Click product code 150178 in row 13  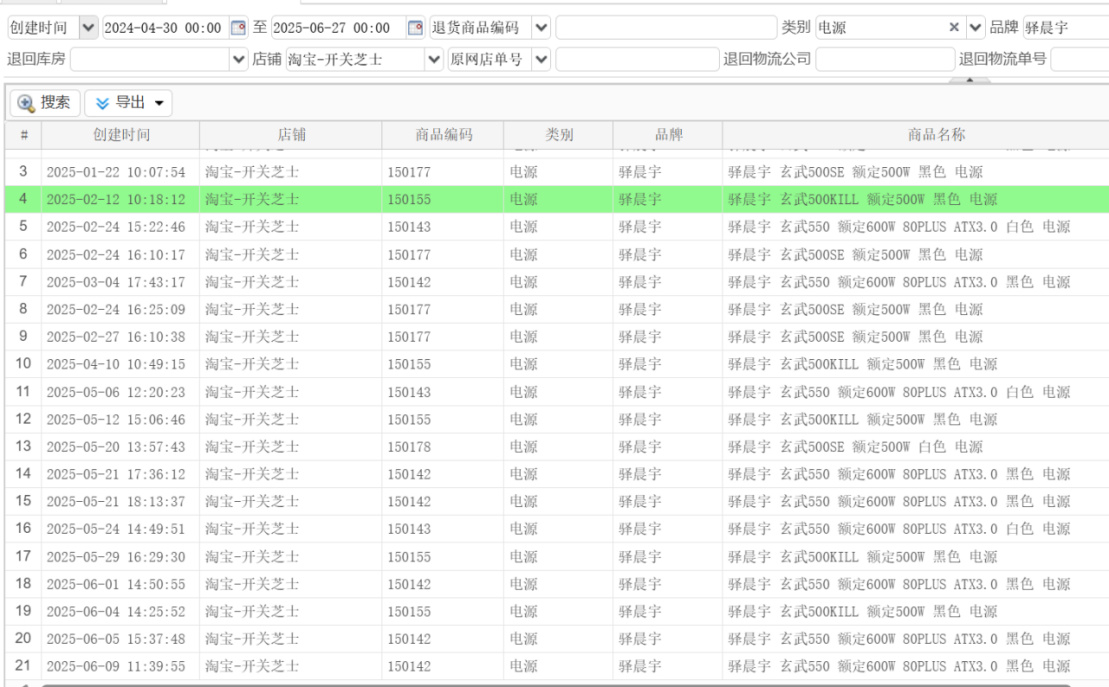tap(409, 447)
